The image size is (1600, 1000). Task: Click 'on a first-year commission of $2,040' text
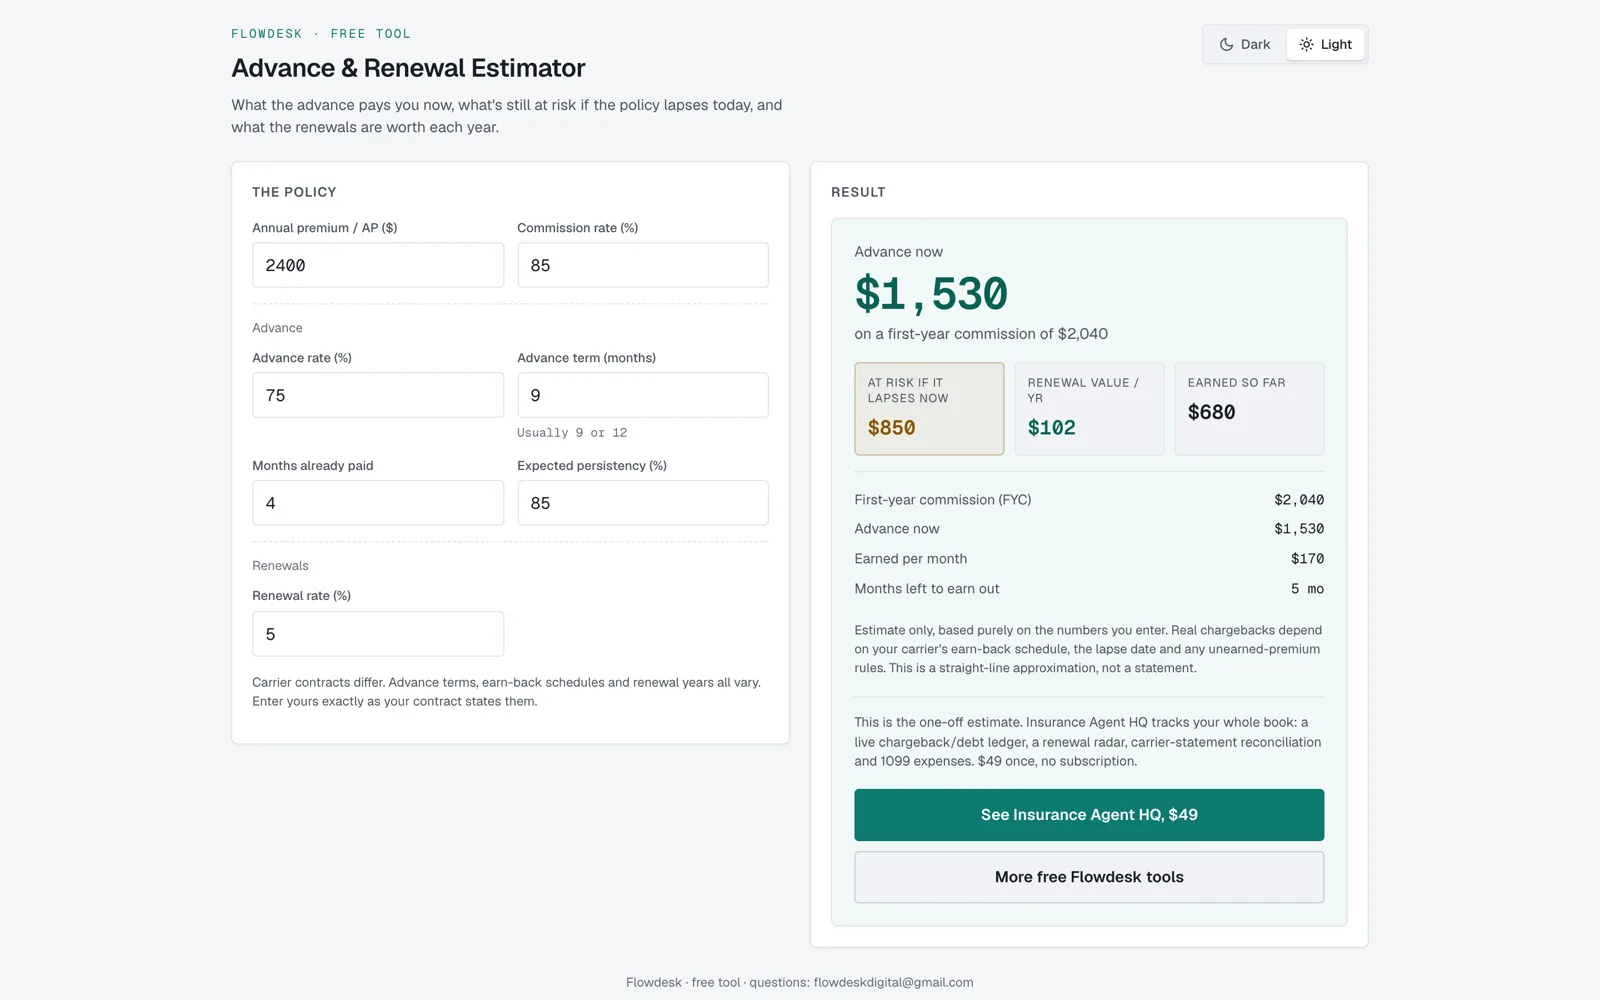click(981, 334)
